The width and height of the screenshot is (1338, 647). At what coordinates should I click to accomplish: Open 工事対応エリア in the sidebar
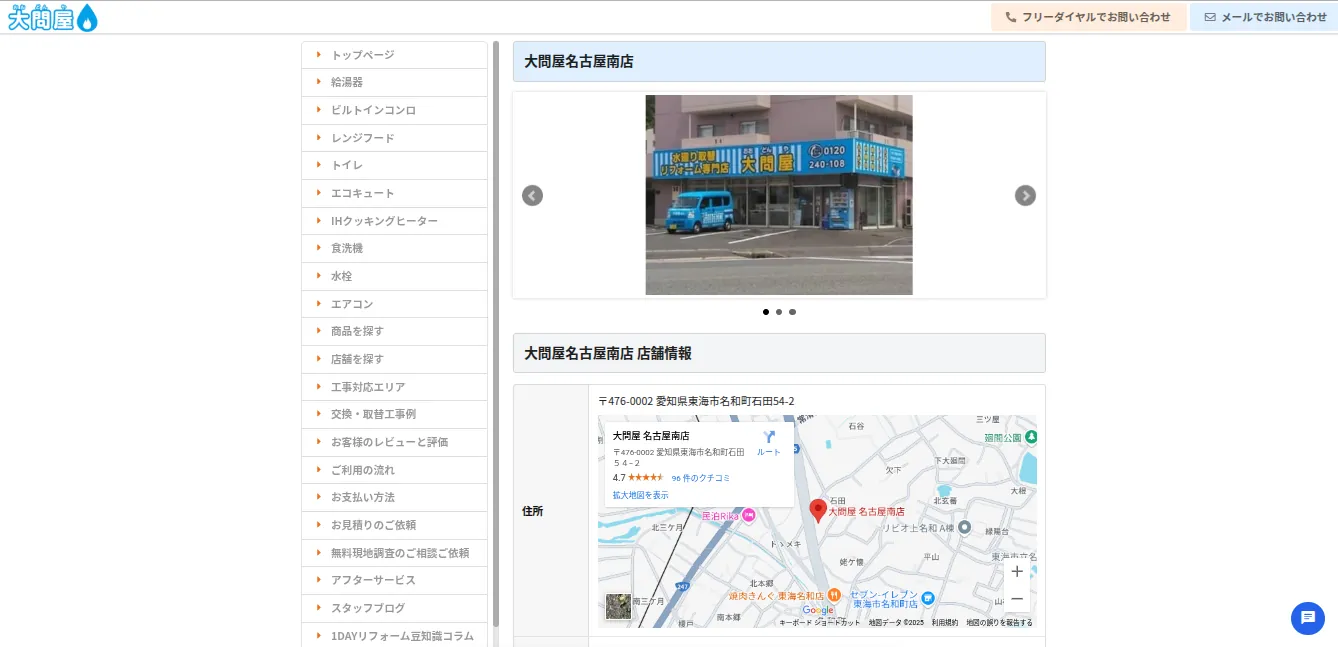pos(394,387)
